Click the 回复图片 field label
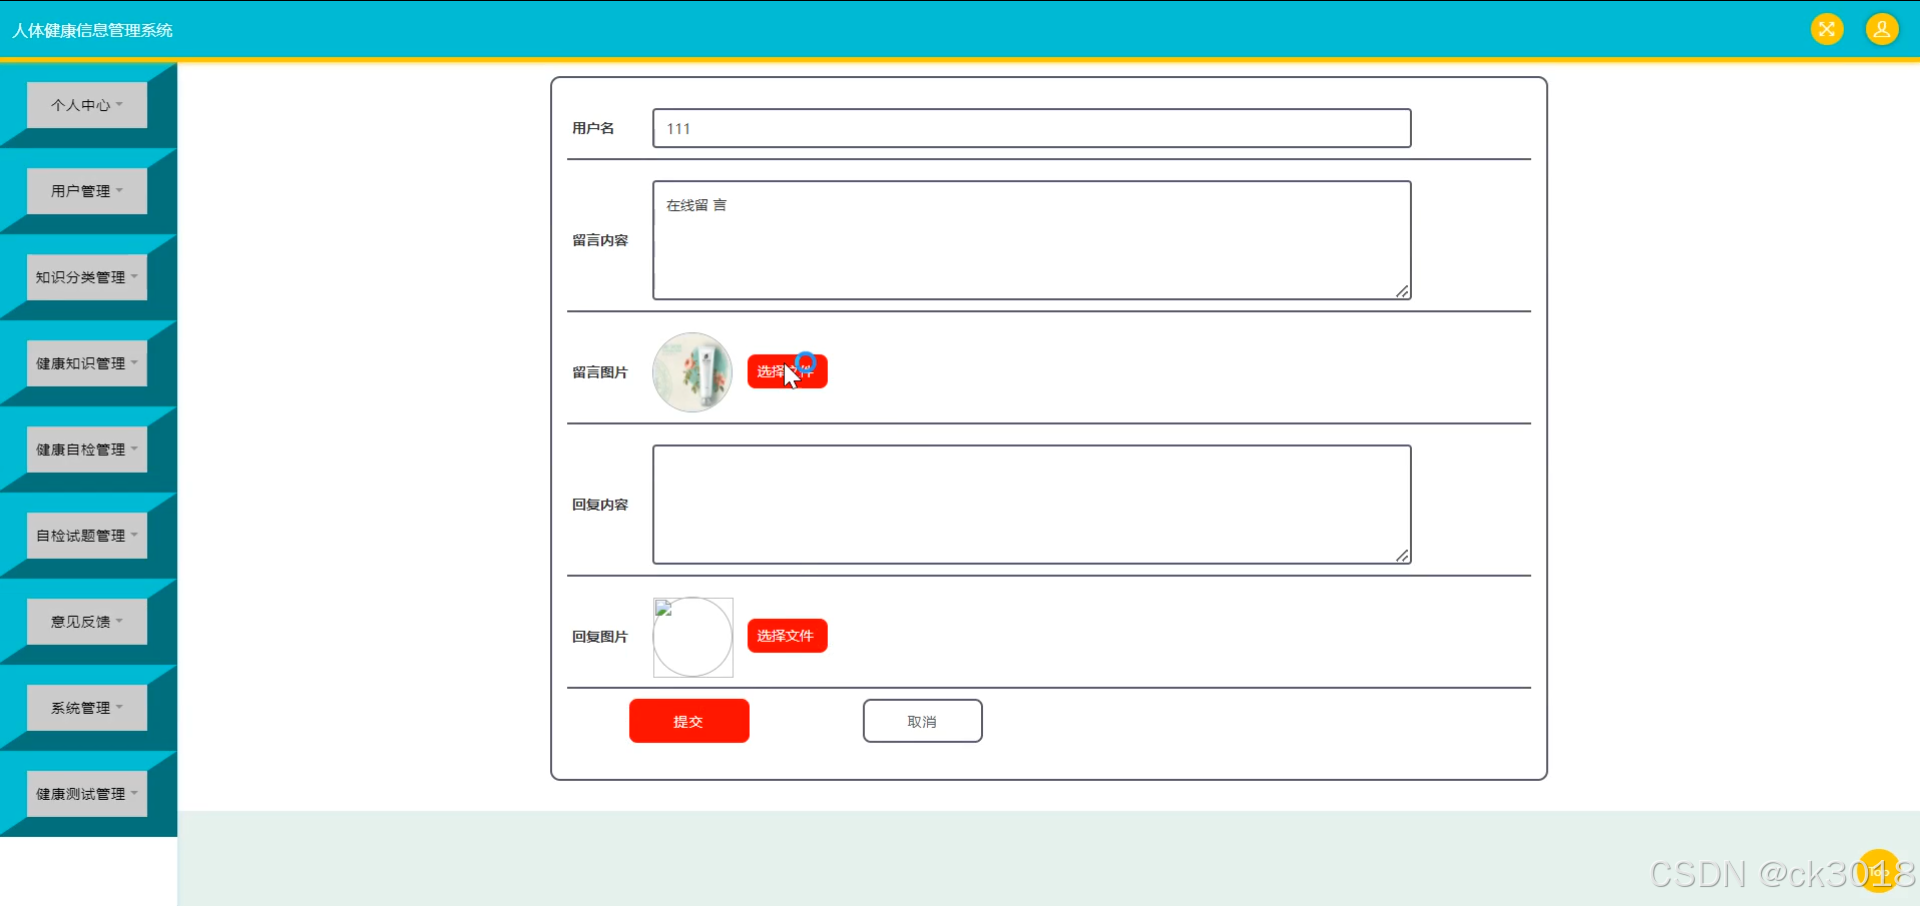The image size is (1920, 906). (x=600, y=636)
